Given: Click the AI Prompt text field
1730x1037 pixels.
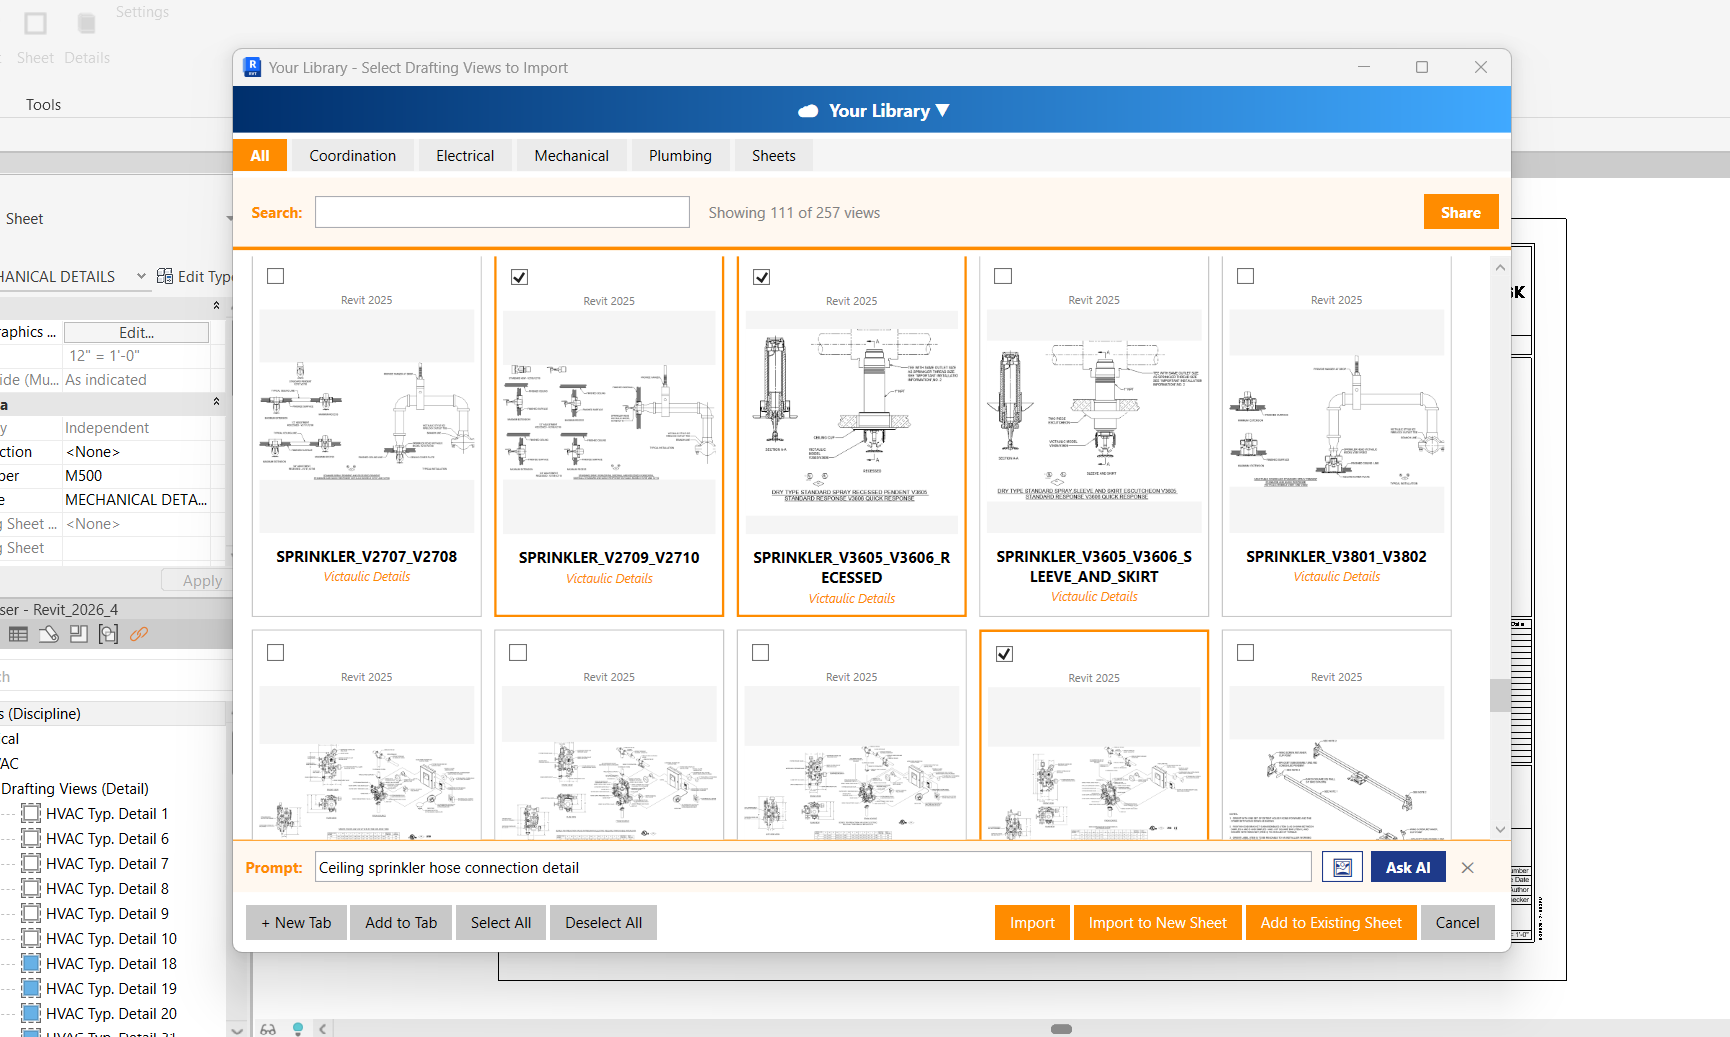Looking at the screenshot, I should [813, 867].
